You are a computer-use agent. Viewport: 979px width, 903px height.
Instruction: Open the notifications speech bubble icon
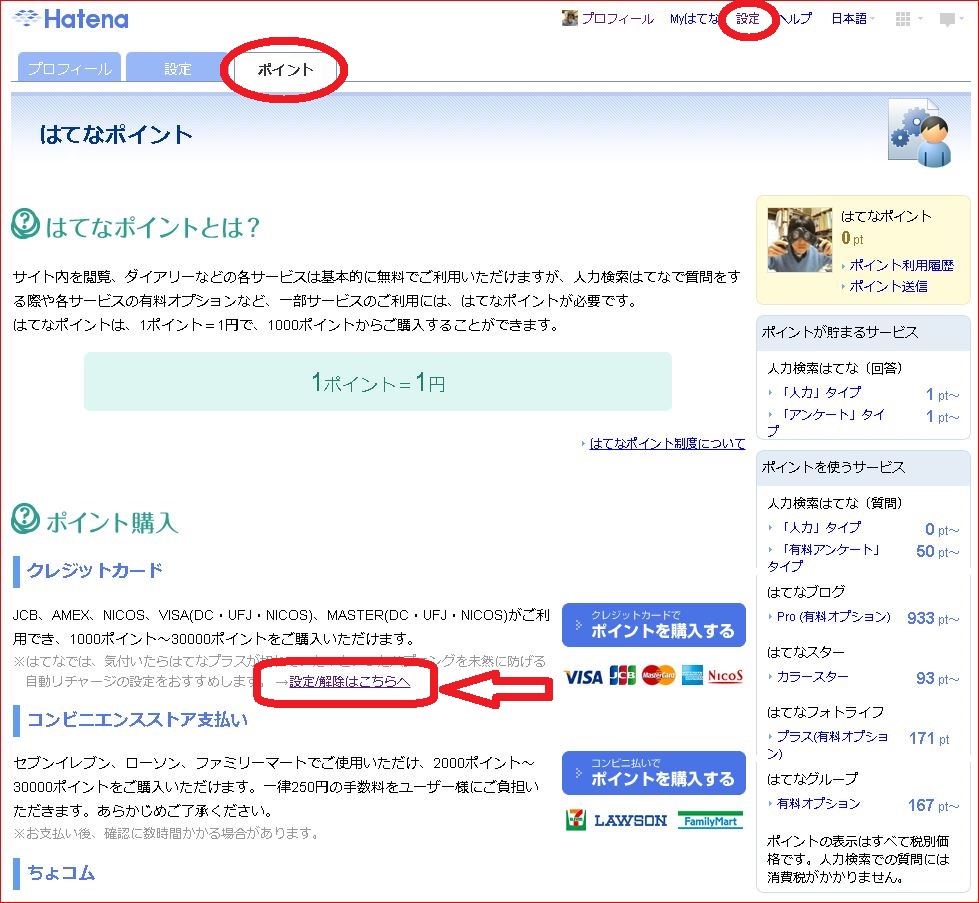point(947,19)
